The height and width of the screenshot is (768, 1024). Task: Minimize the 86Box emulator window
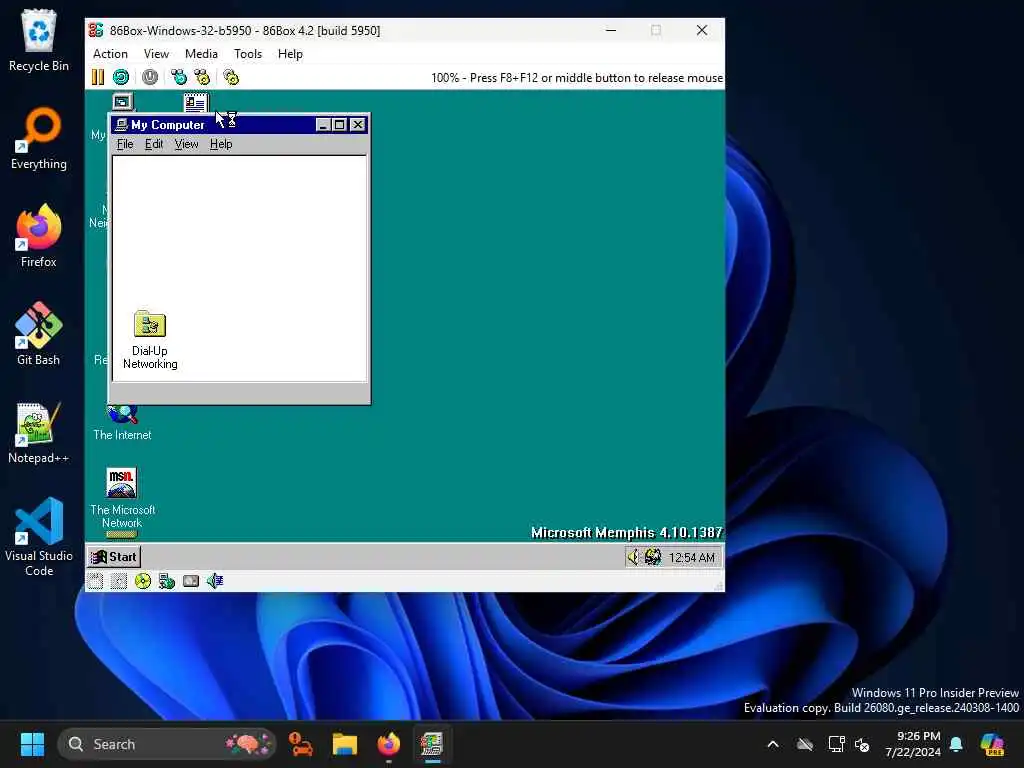tap(611, 30)
